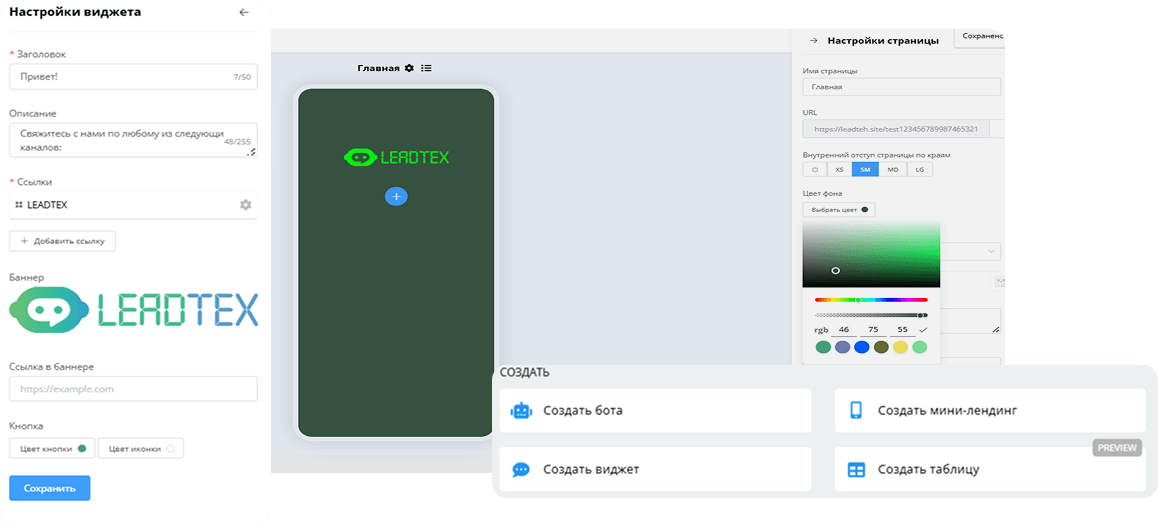Select XS page padding option
Image resolution: width=1158 pixels, height=525 pixels.
click(x=840, y=170)
